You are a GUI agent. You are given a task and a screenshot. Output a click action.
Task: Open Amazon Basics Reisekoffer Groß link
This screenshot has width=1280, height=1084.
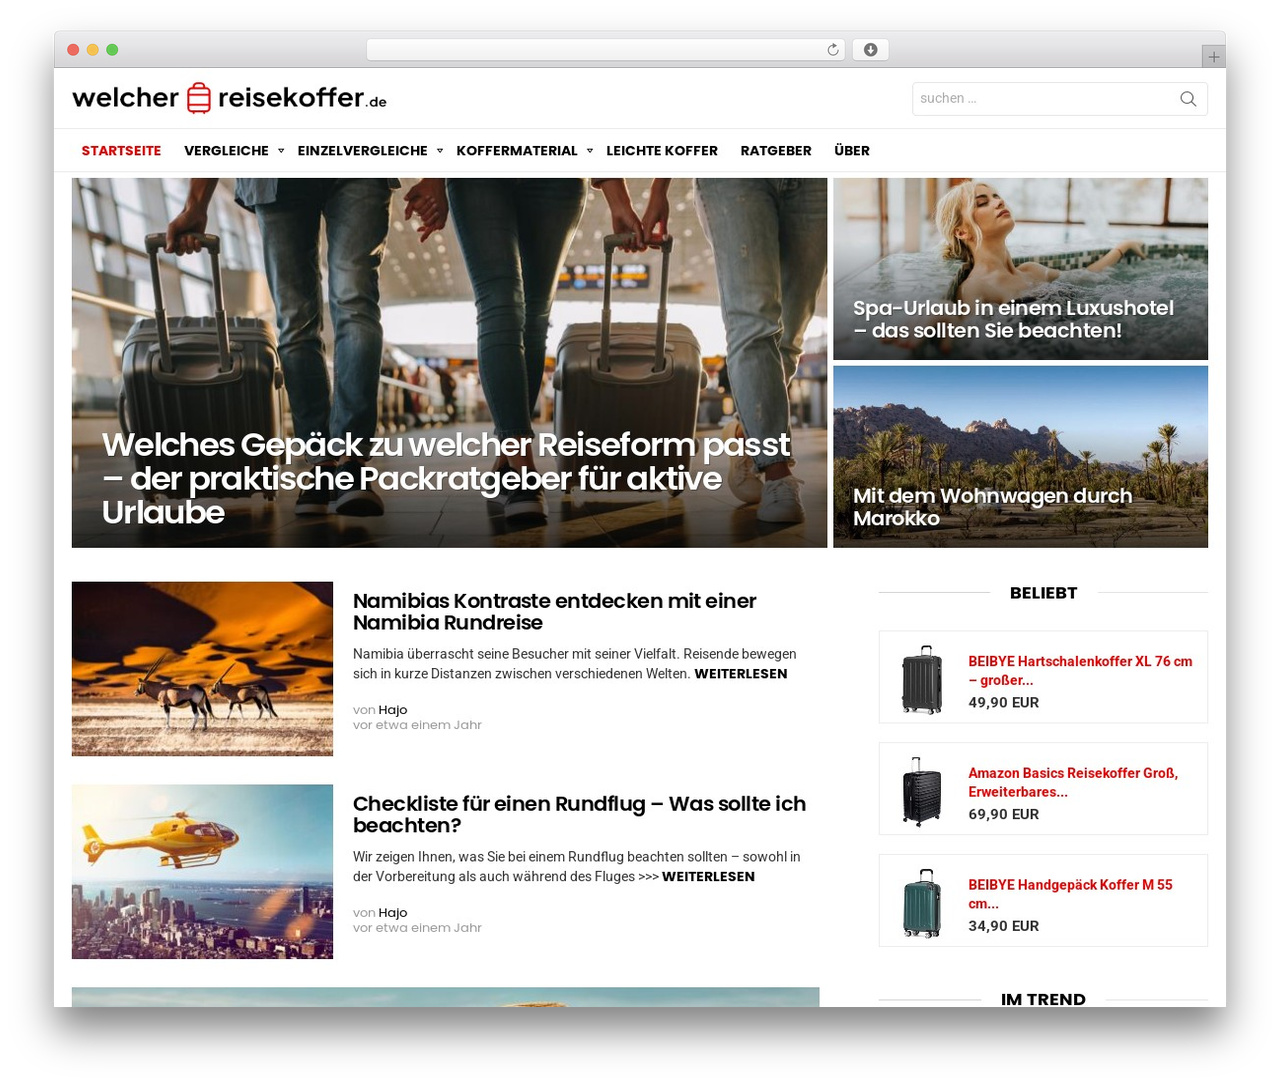[1073, 782]
